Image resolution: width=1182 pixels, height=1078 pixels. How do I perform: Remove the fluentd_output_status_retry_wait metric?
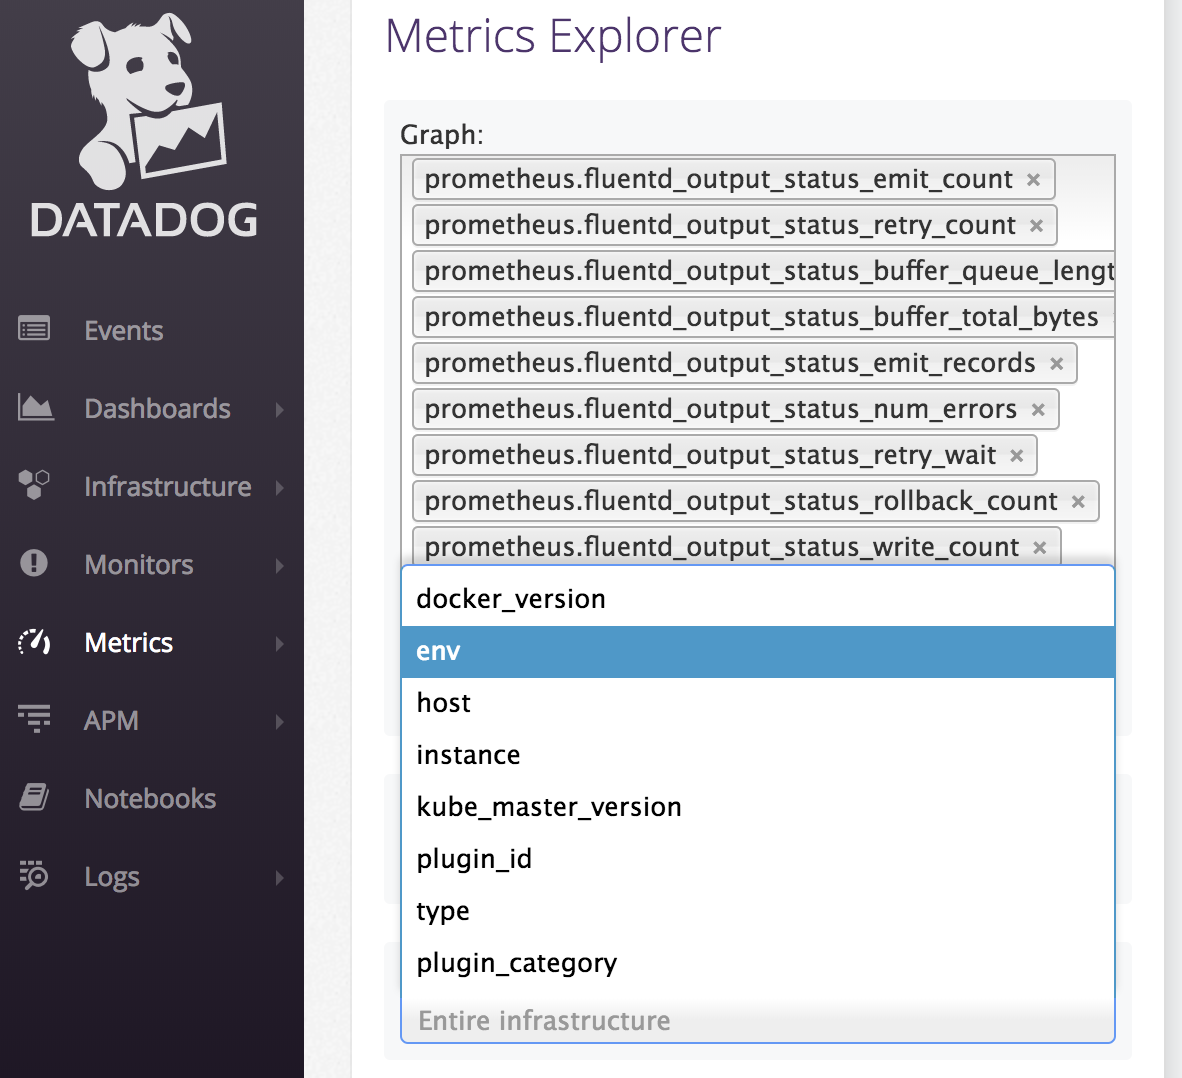[x=1017, y=455]
